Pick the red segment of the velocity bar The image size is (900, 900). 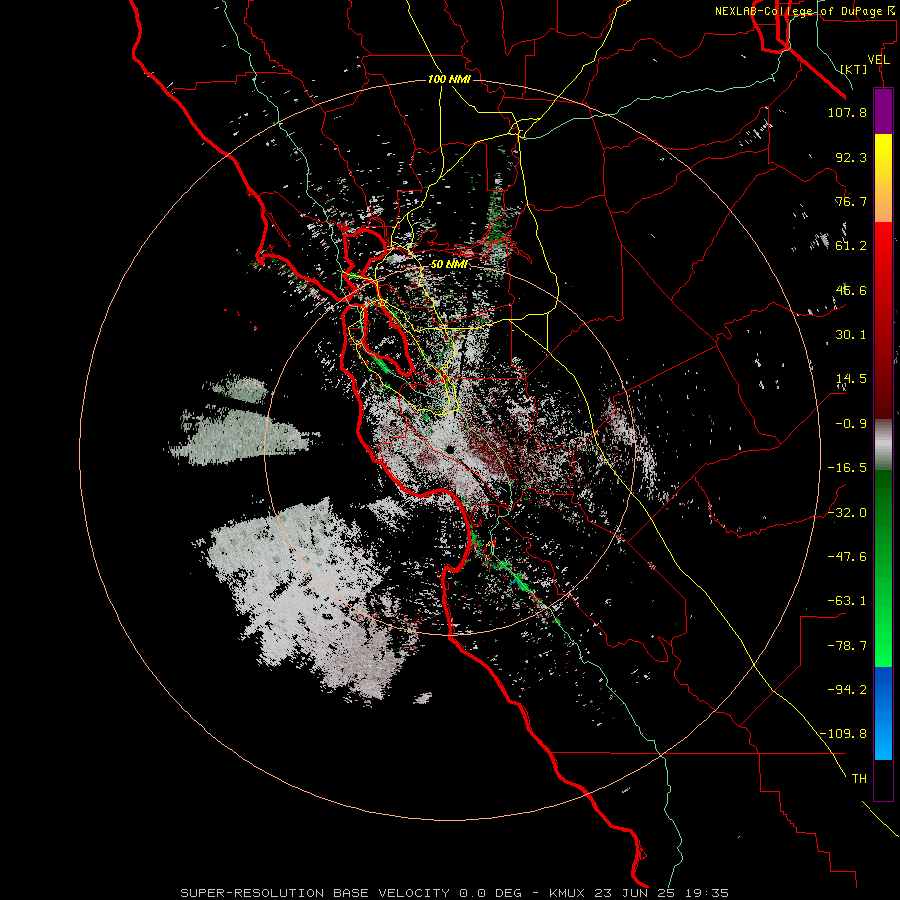point(883,320)
